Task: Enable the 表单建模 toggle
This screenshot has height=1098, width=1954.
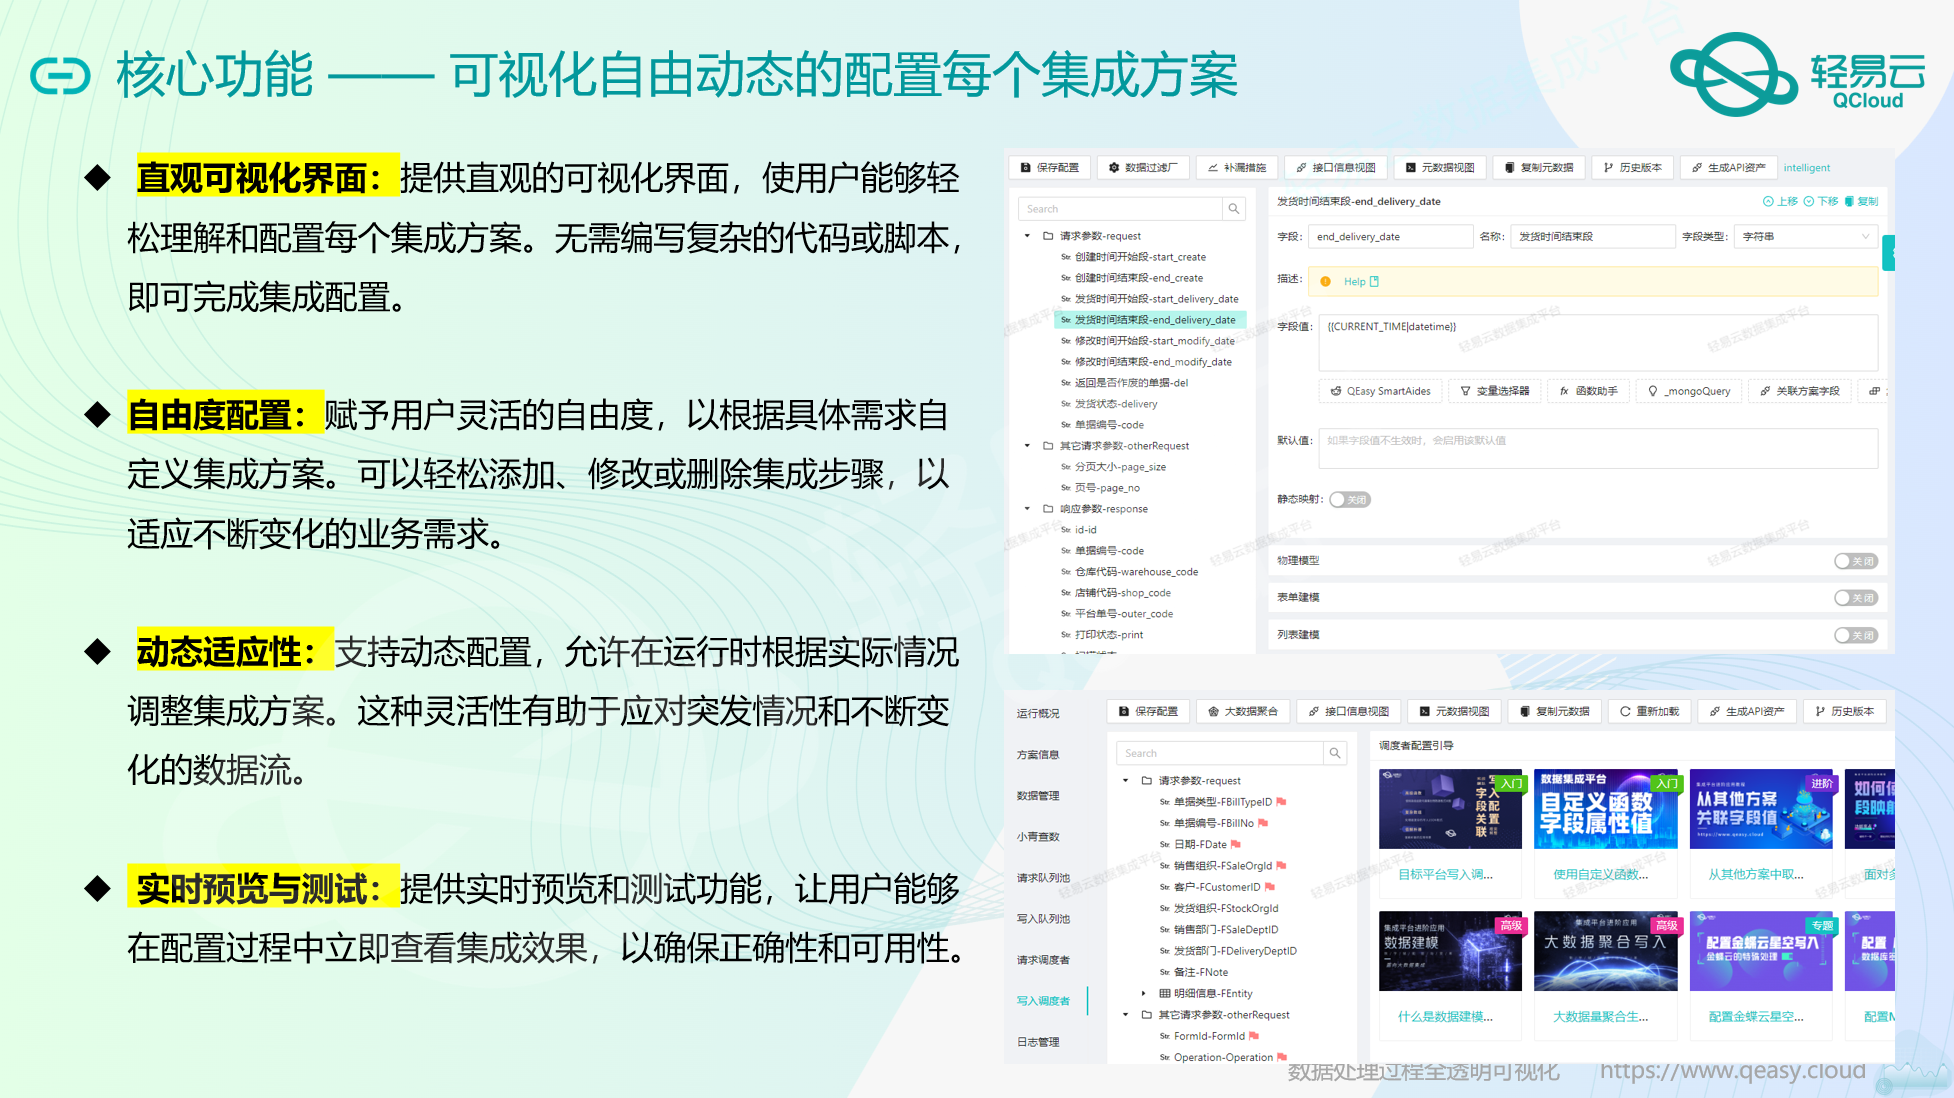Action: (x=1855, y=598)
